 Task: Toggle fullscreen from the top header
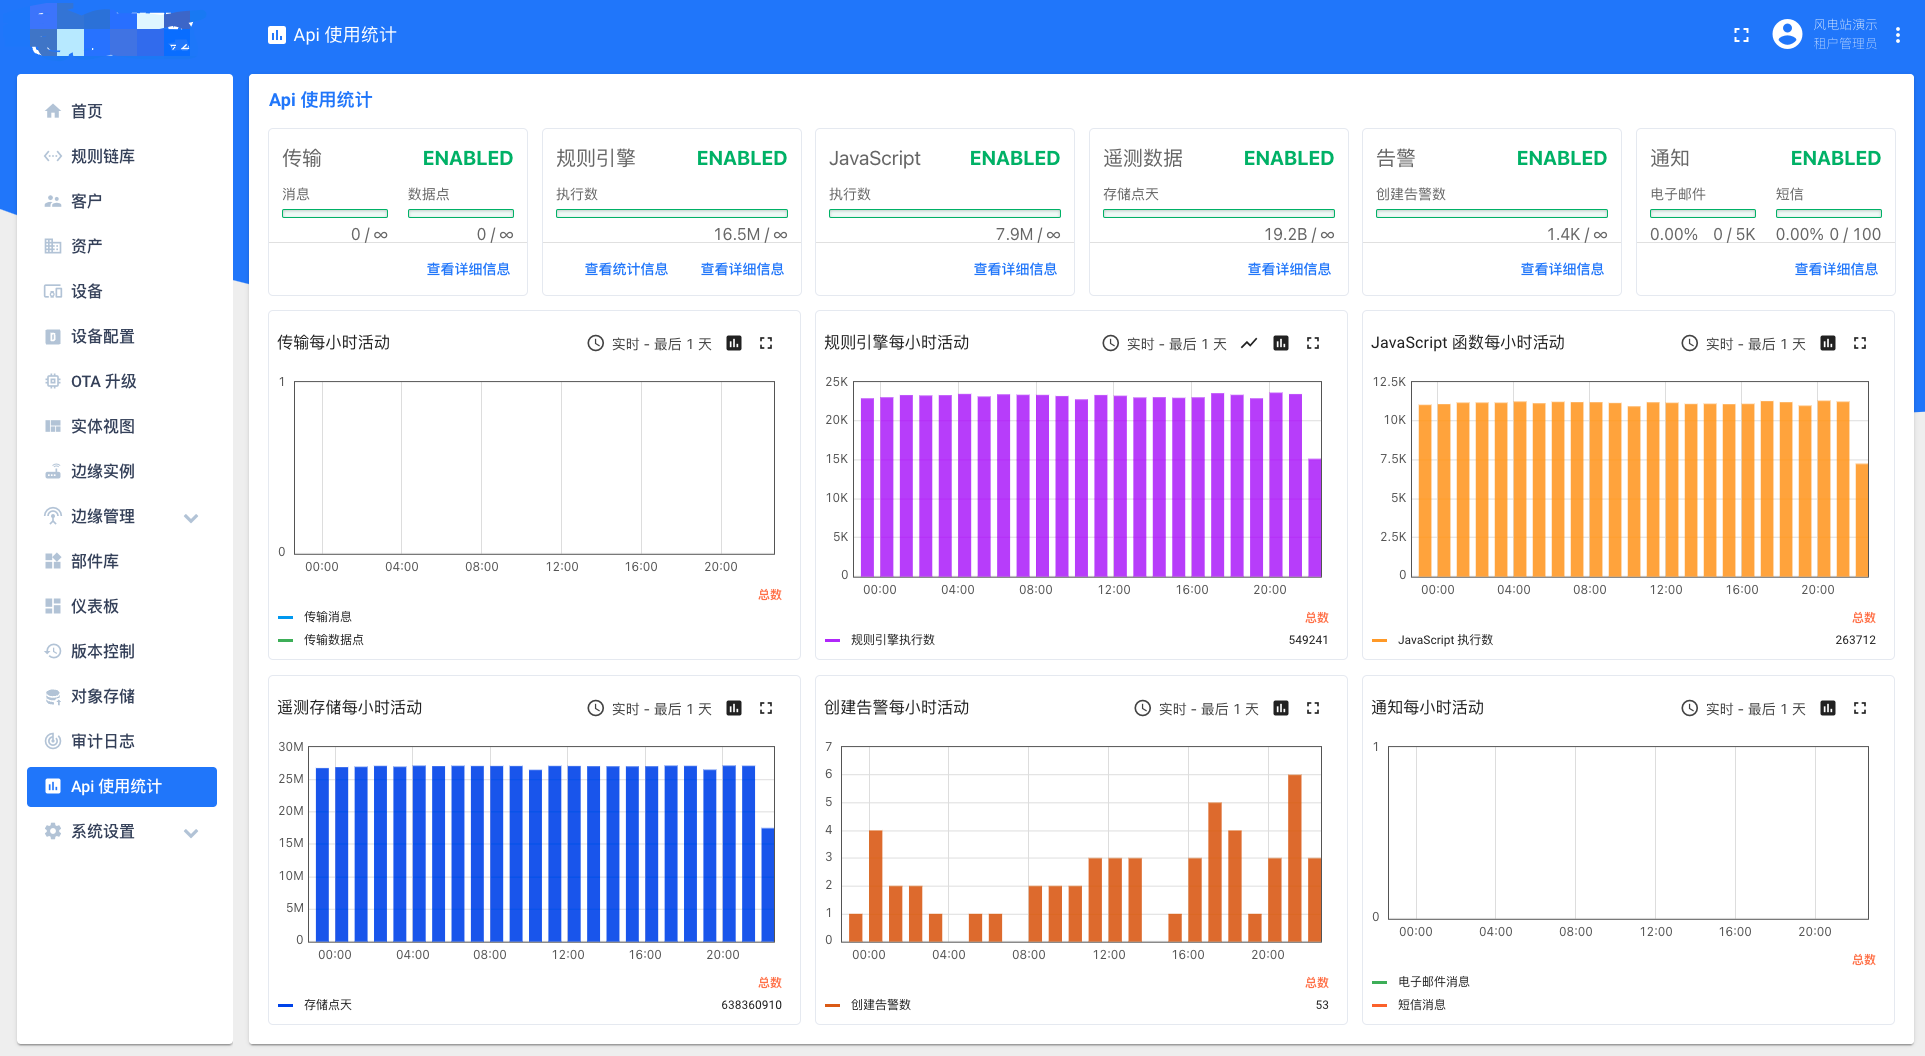(1741, 35)
